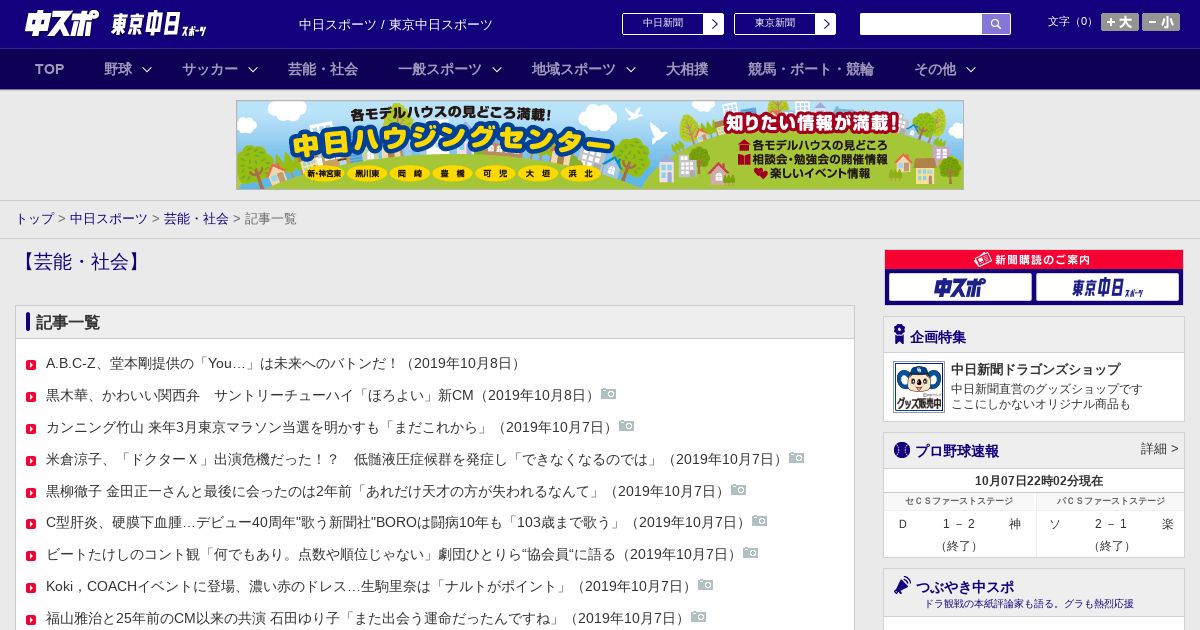This screenshot has height=630, width=1200.
Task: Click つぶやき中スポ heading
Action: pos(964,587)
